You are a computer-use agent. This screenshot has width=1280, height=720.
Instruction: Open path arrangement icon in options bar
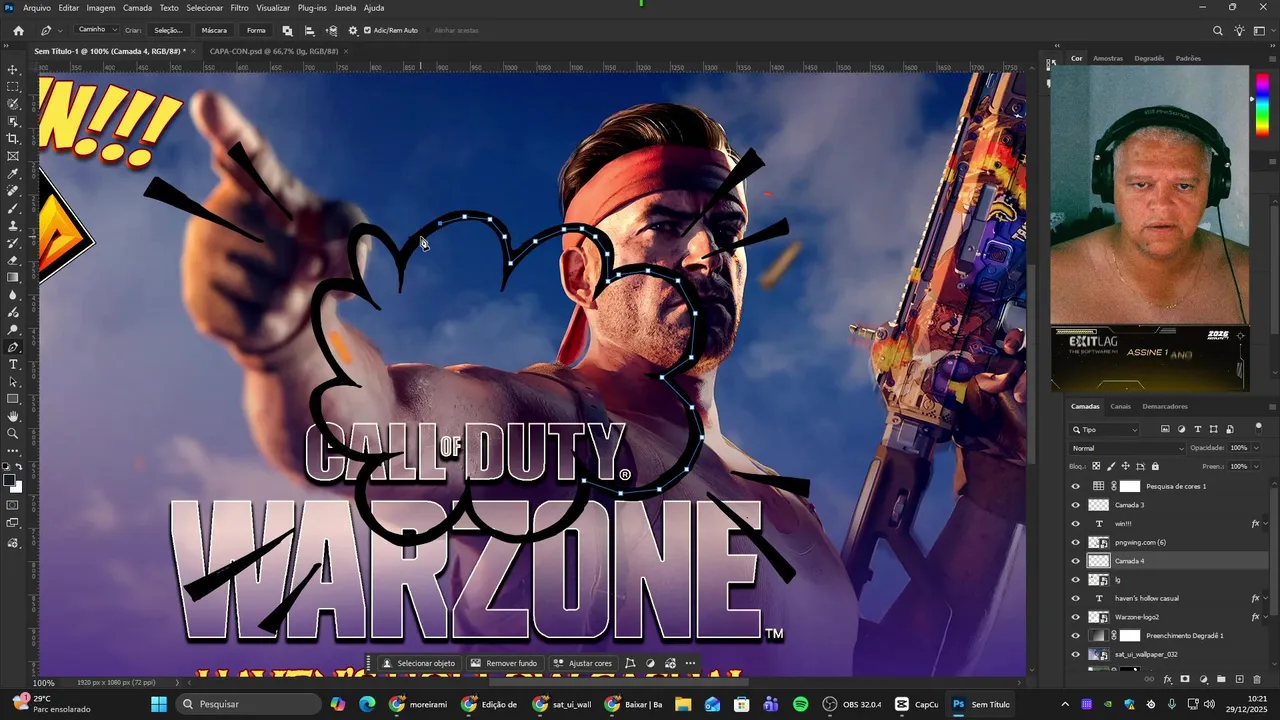(x=331, y=30)
